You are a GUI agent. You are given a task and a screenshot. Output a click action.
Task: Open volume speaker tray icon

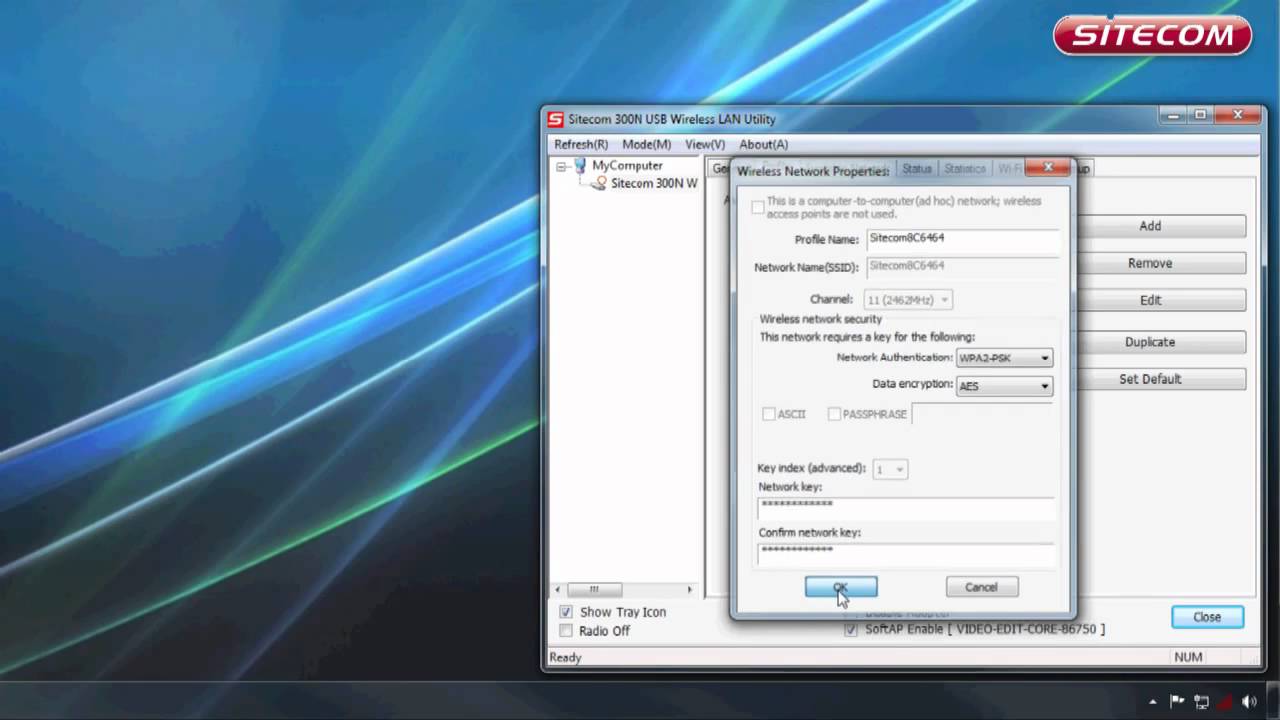(x=1249, y=702)
